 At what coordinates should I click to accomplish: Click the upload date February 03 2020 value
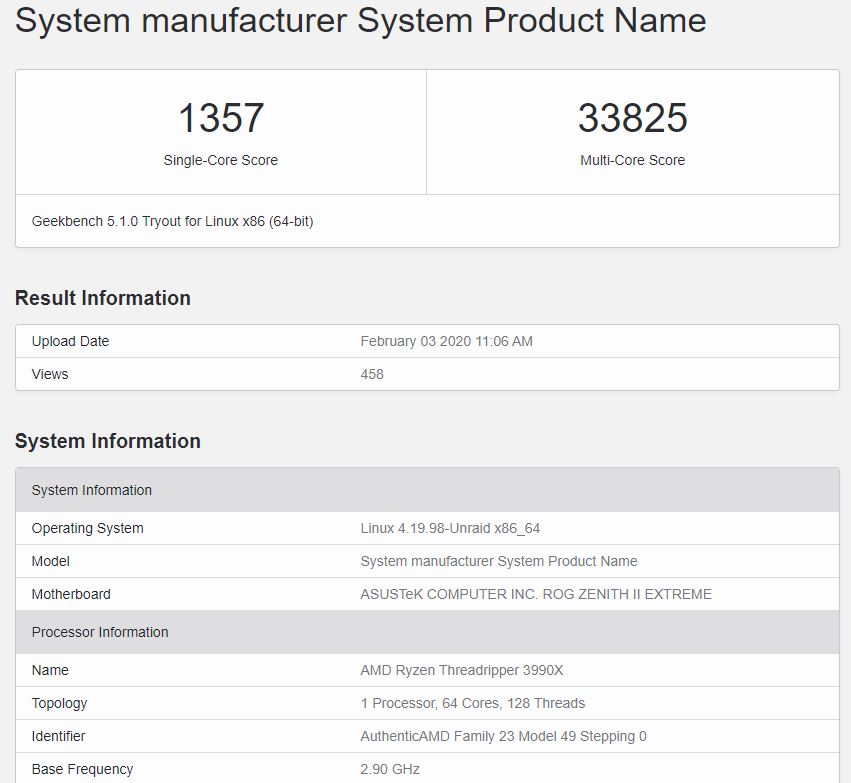pyautogui.click(x=446, y=341)
